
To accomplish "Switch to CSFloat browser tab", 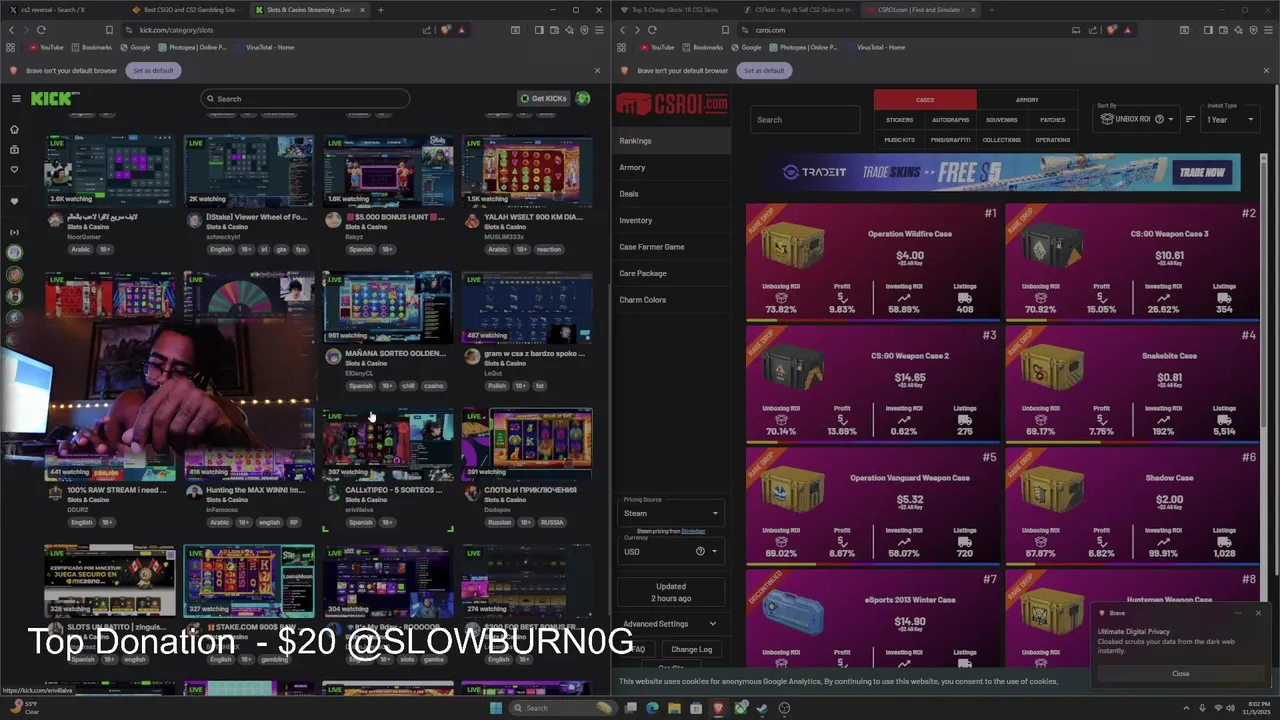I will 797,10.
